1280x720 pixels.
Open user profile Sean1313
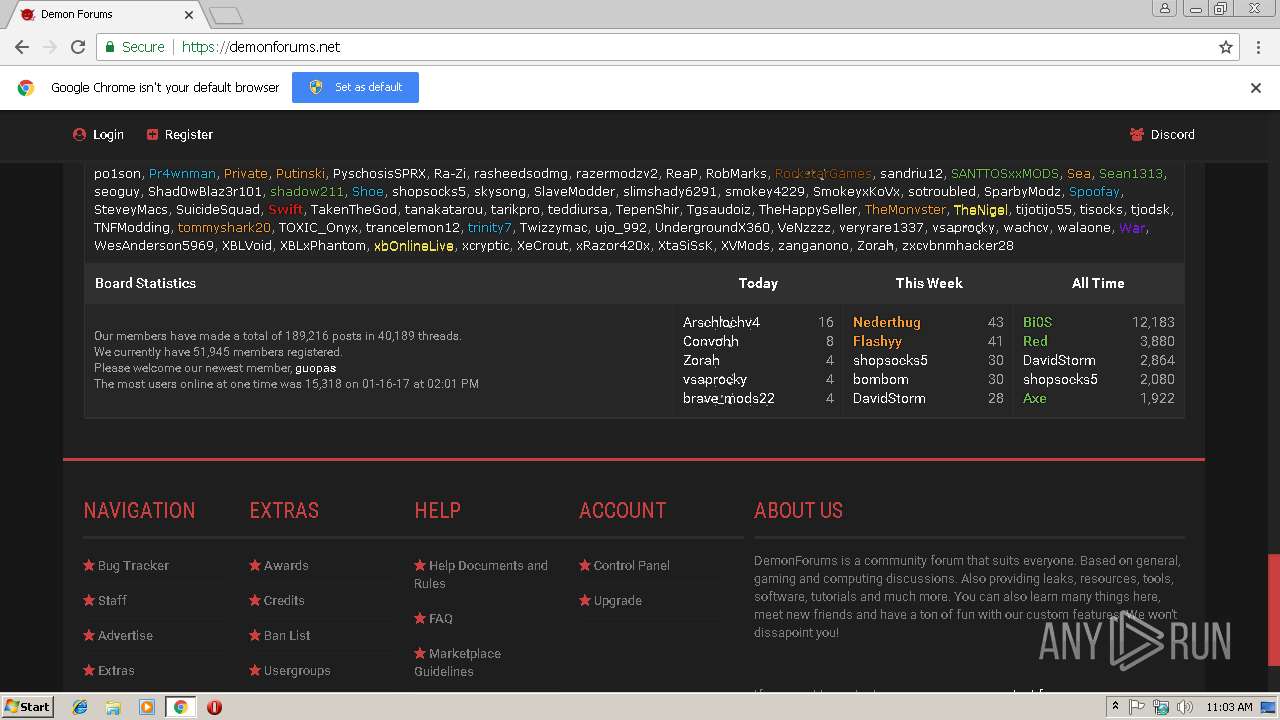point(1131,174)
